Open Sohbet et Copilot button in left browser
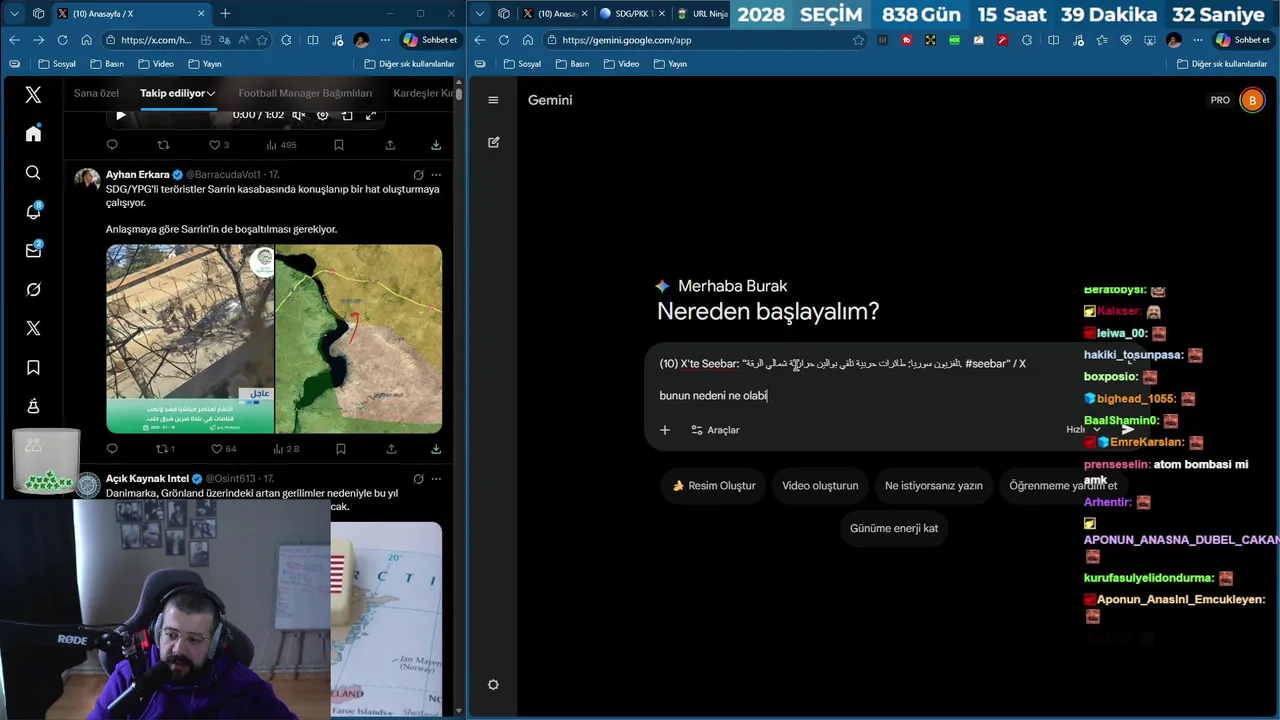1280x720 pixels. 430,40
